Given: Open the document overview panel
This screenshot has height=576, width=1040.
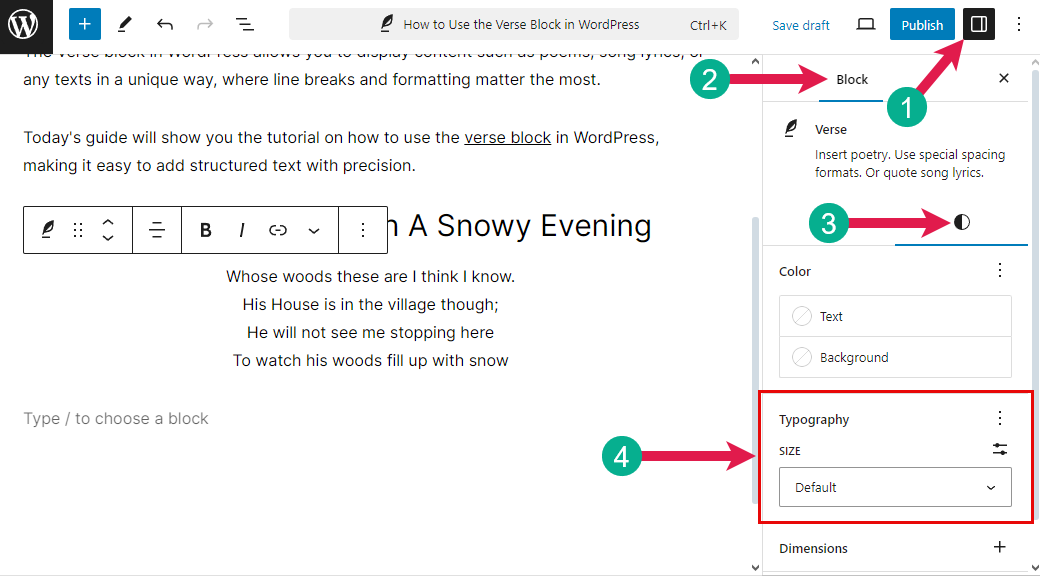Looking at the screenshot, I should point(245,23).
